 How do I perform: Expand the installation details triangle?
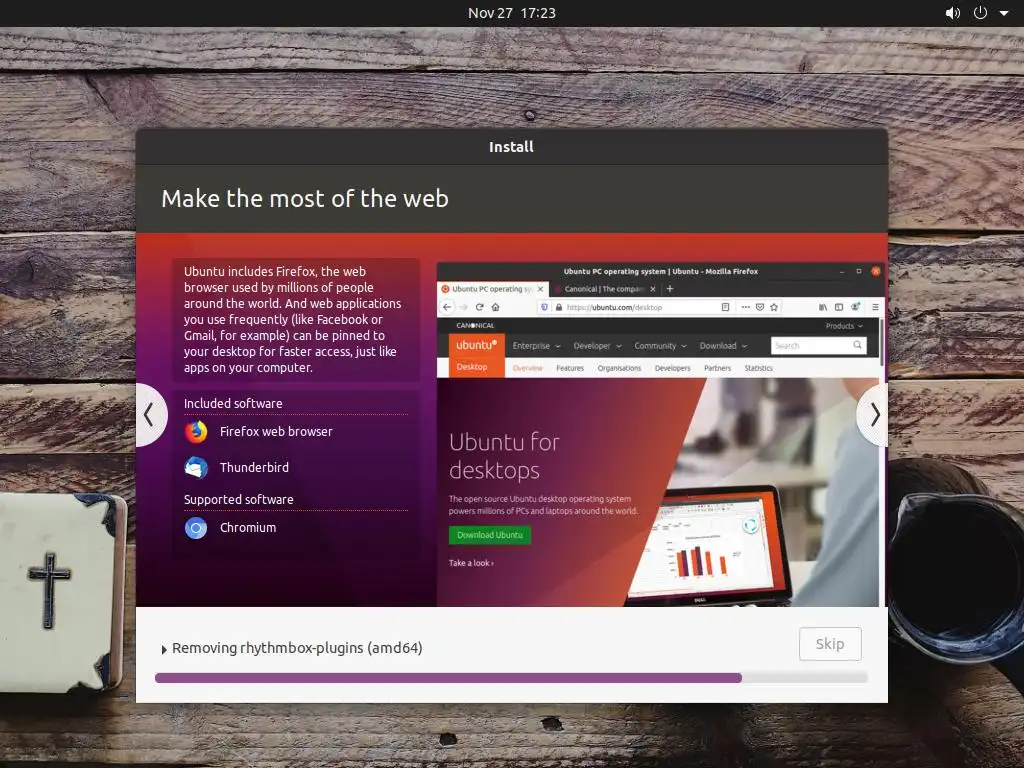pos(164,650)
